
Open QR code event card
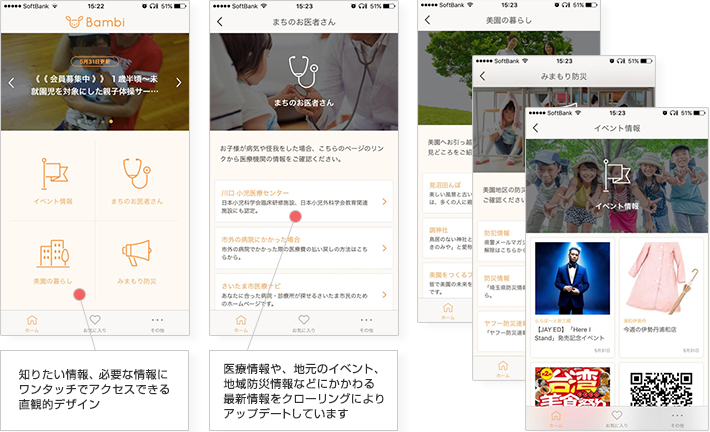(662, 385)
